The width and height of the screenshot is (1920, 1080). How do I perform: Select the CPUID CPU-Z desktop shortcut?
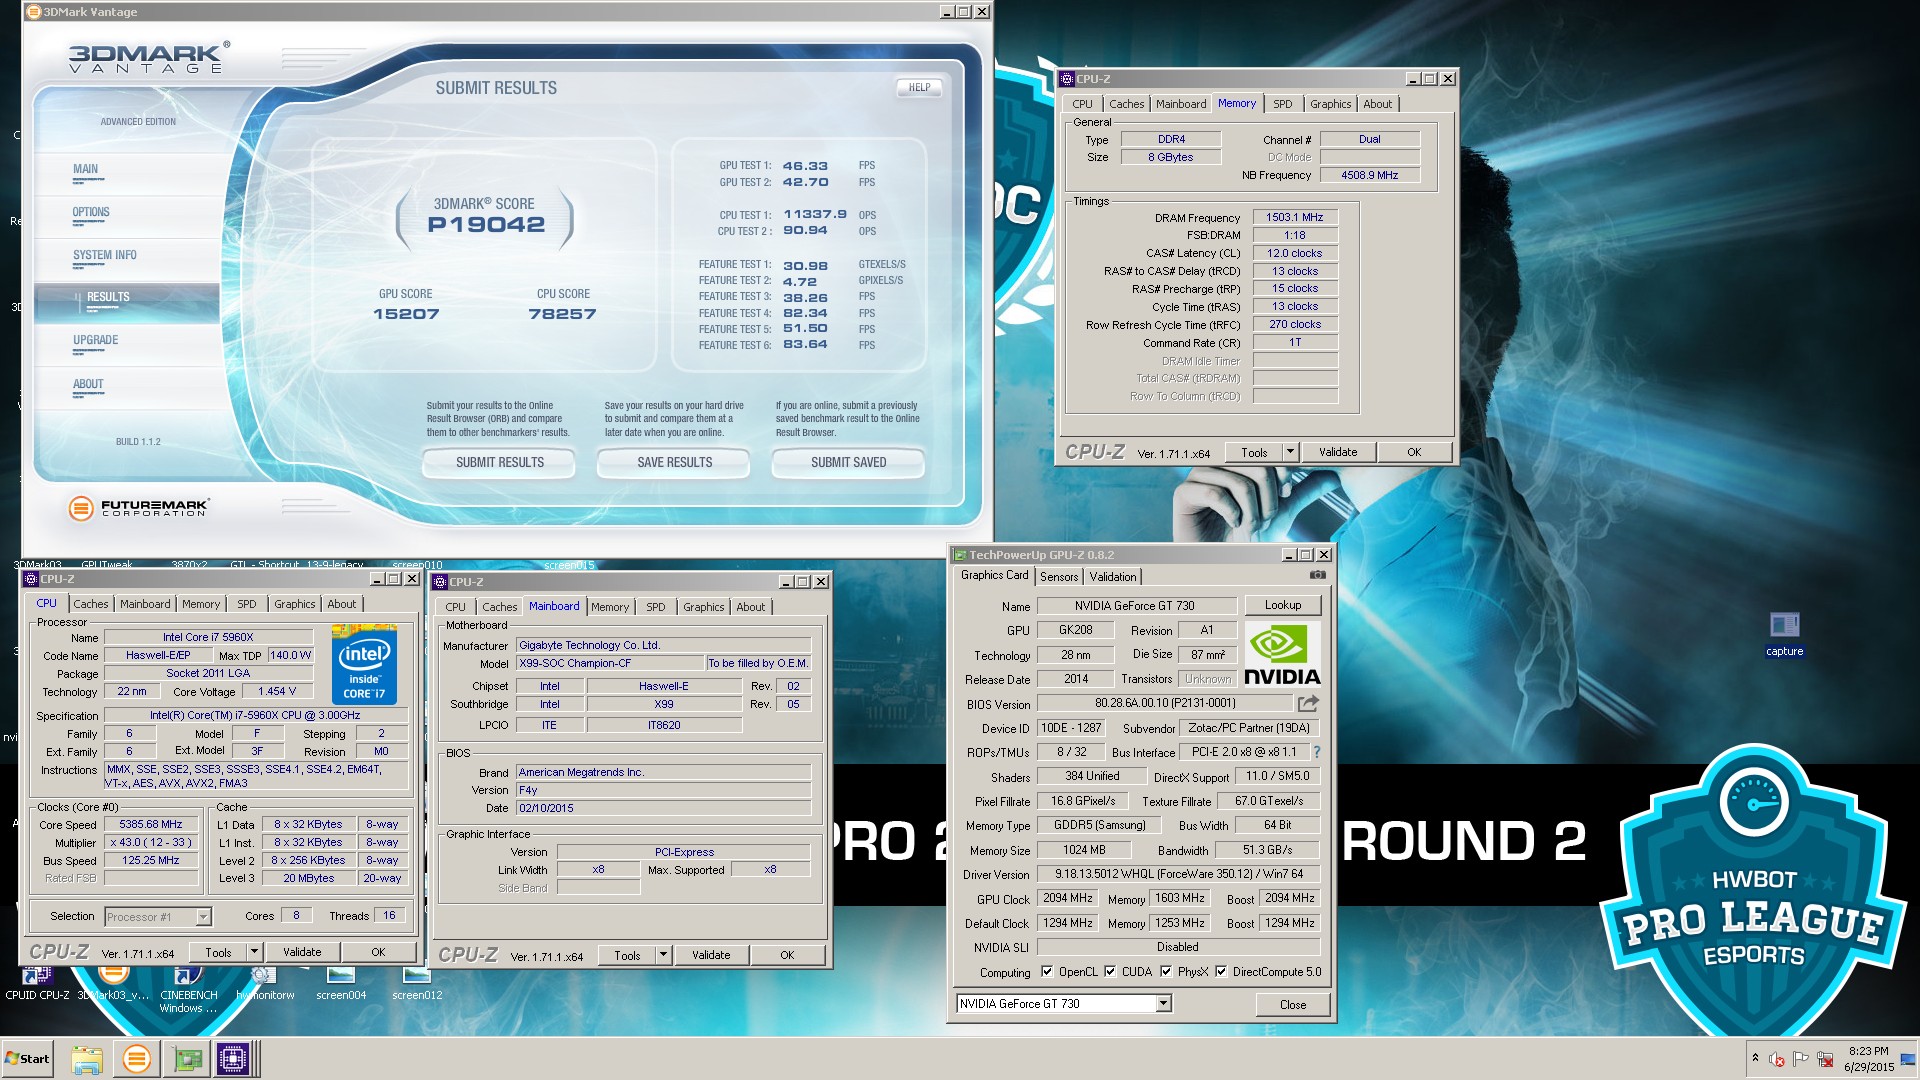tap(37, 984)
